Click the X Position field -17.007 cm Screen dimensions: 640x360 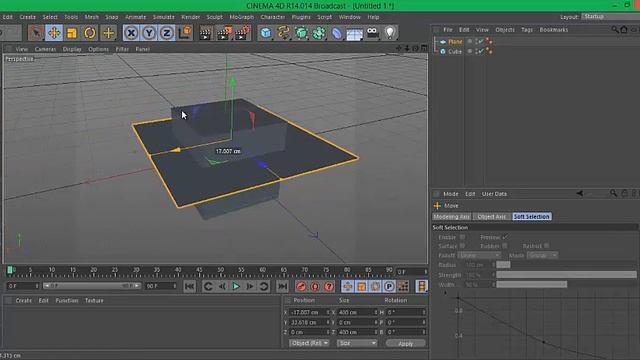(x=309, y=312)
